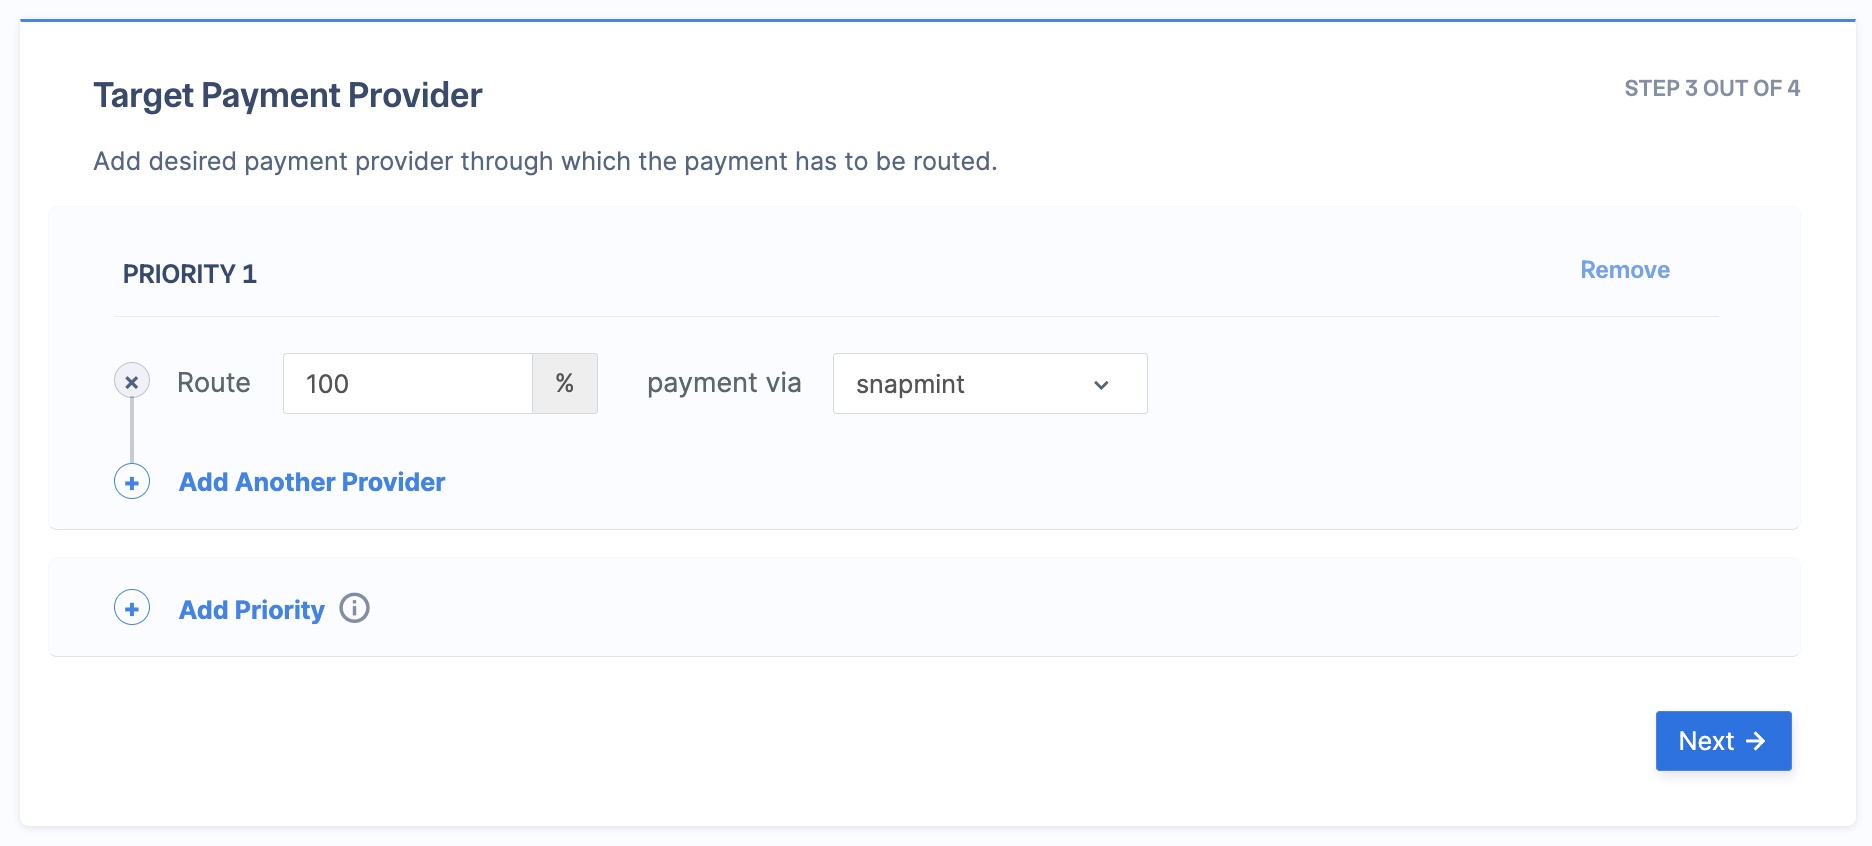
Task: Click the arrow icon on Next button
Action: [1755, 741]
